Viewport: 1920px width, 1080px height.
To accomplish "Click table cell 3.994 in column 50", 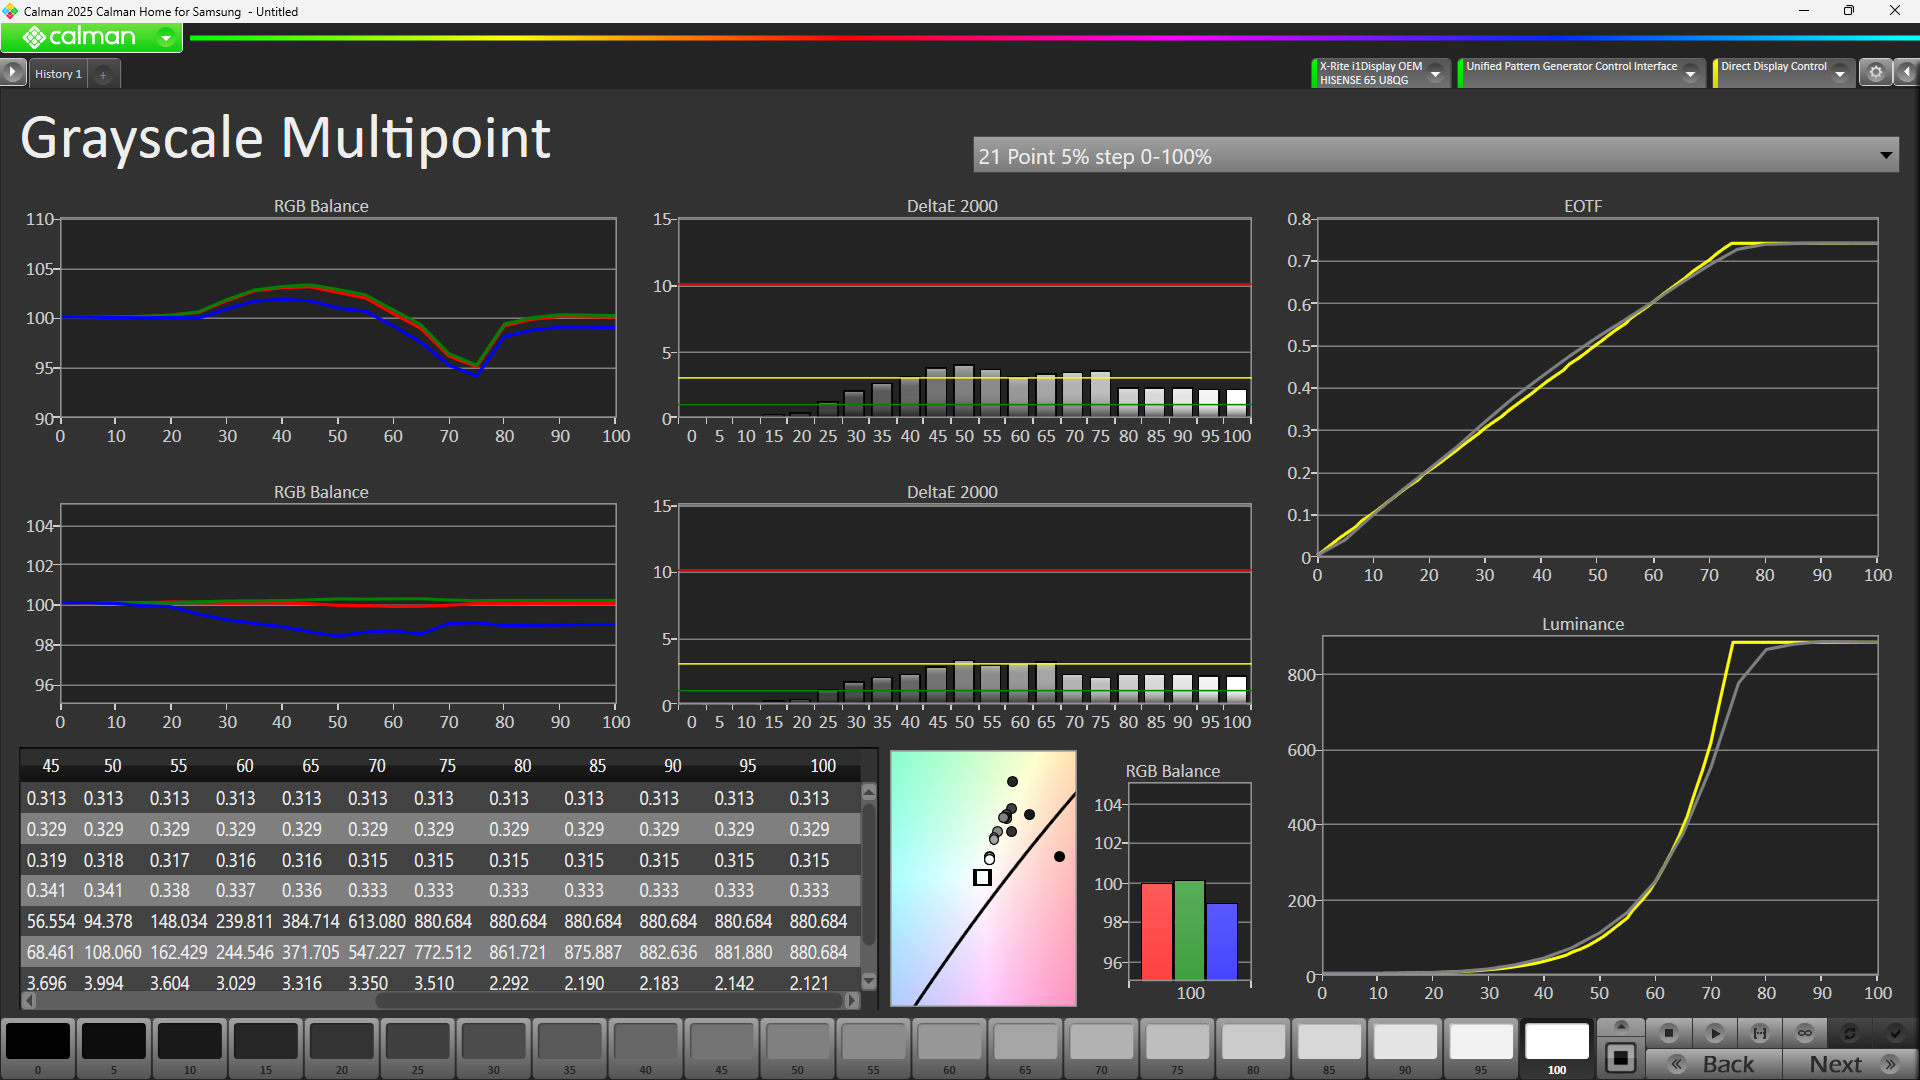I will pos(104,983).
